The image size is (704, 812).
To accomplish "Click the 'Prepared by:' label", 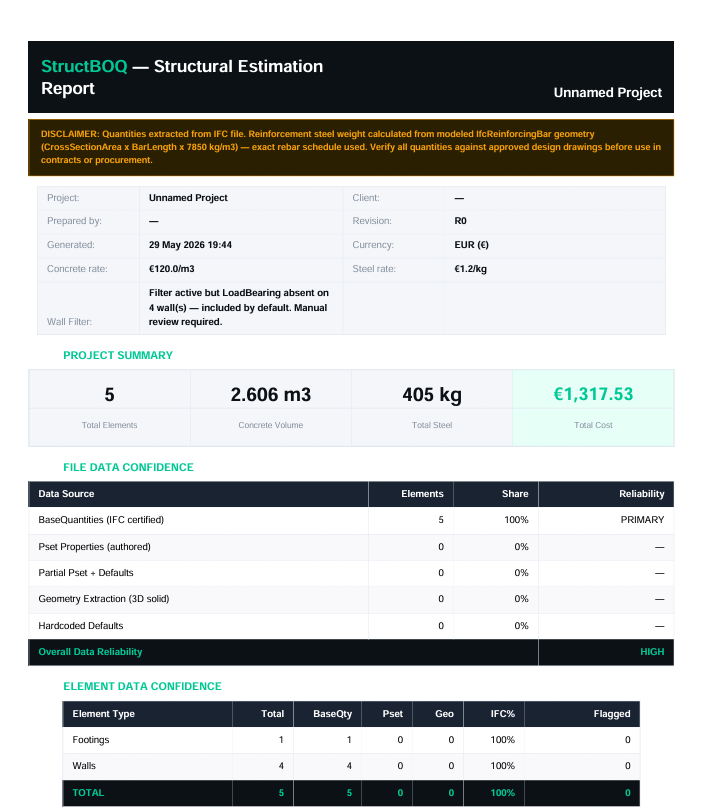I will (x=74, y=221).
